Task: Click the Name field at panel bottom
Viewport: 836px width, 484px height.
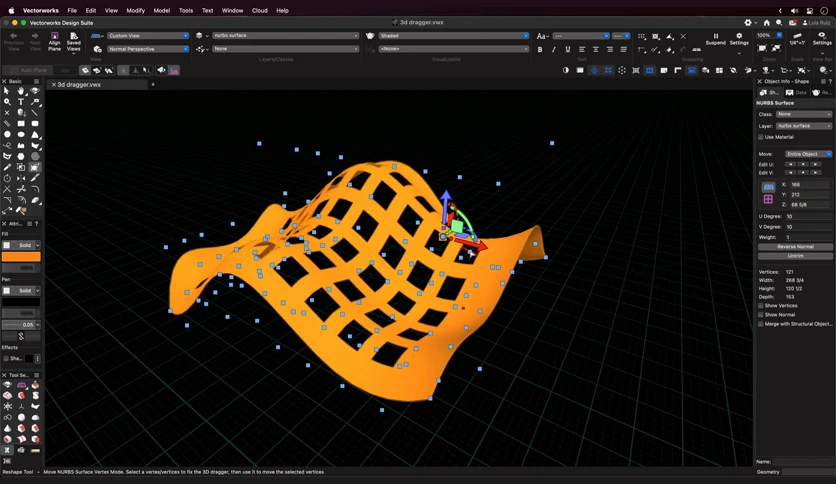Action: coord(802,462)
